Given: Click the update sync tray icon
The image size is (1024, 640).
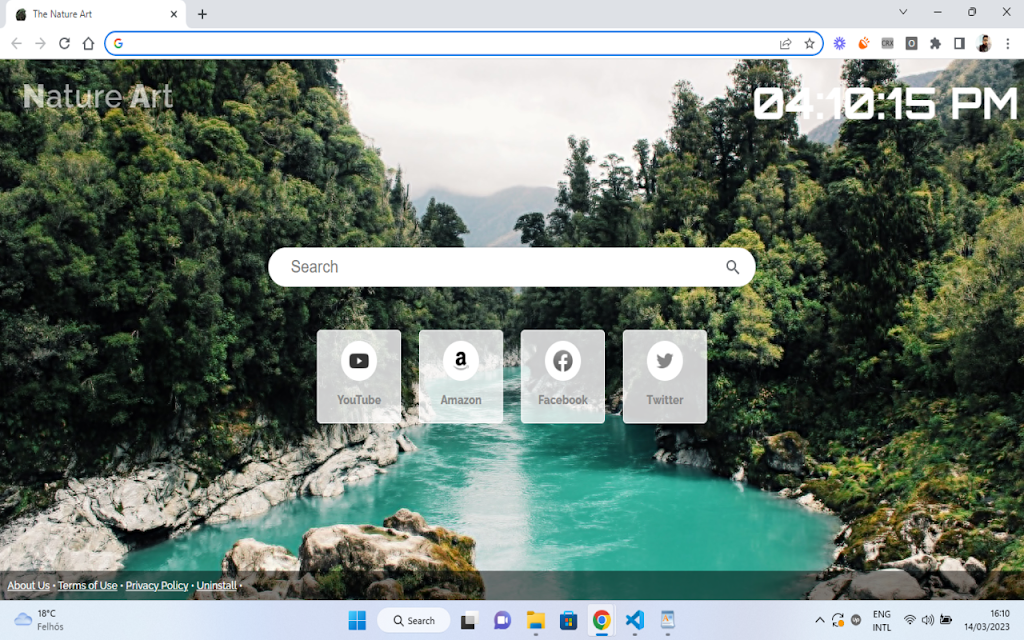Looking at the screenshot, I should (838, 620).
